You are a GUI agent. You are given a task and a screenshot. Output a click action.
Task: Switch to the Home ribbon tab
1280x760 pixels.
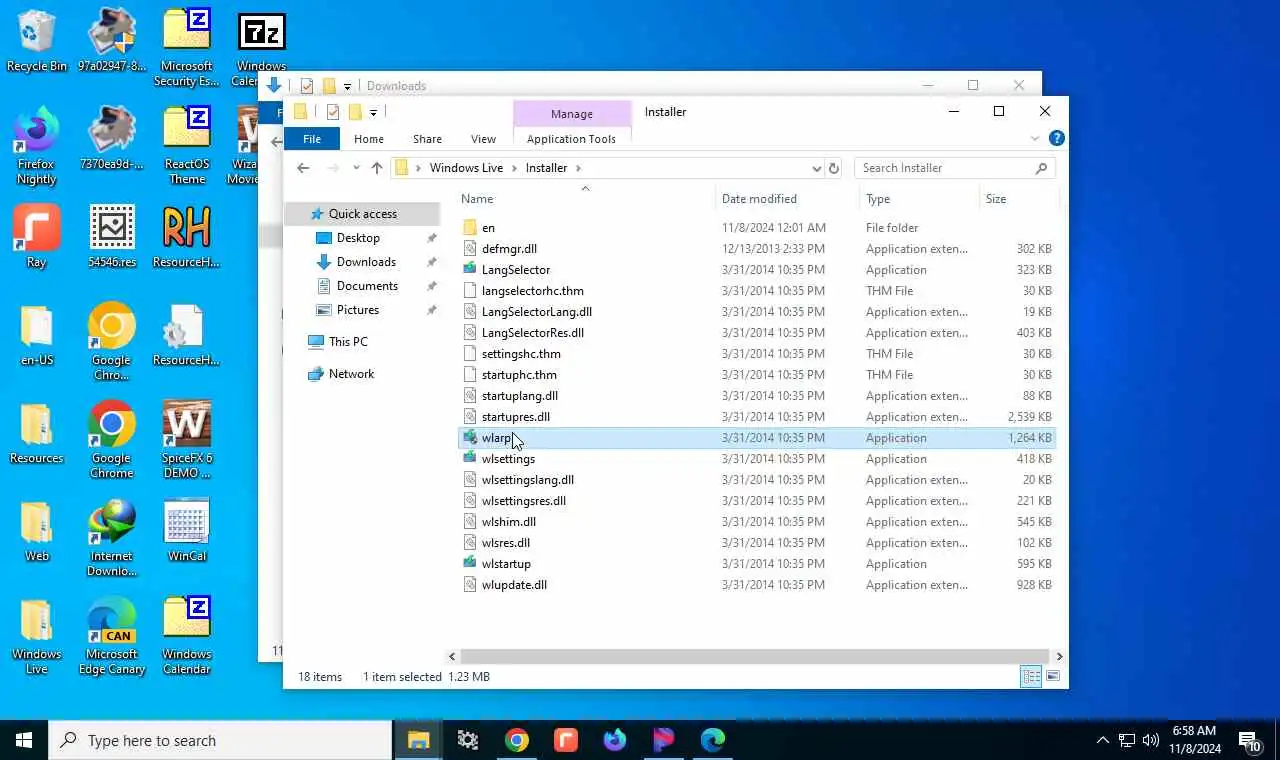[x=368, y=139]
